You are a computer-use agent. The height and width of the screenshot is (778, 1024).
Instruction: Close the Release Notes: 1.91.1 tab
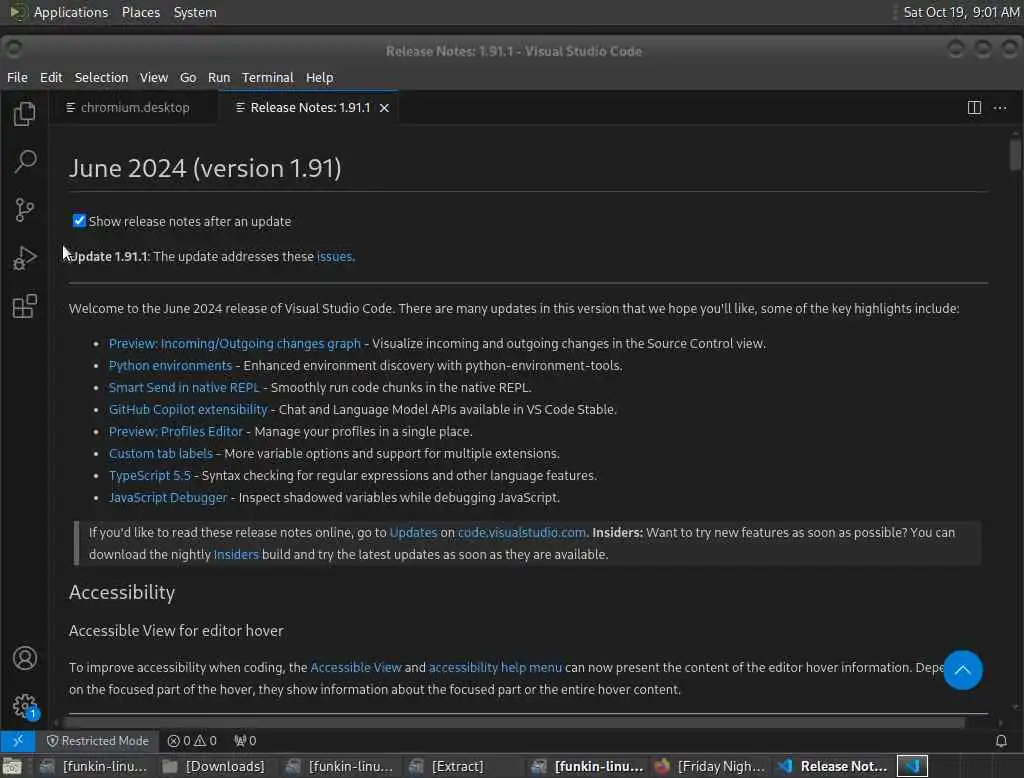coord(385,108)
